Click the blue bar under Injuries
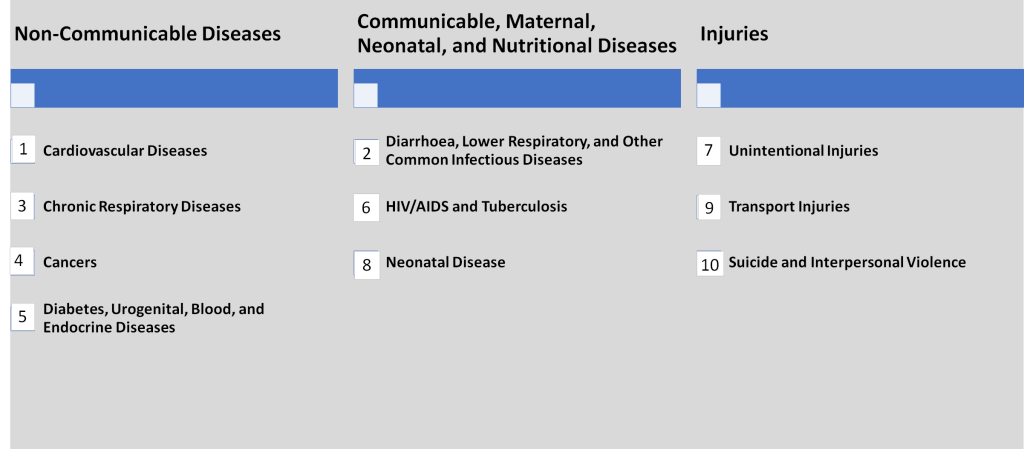The width and height of the screenshot is (1024, 449). pos(870,88)
